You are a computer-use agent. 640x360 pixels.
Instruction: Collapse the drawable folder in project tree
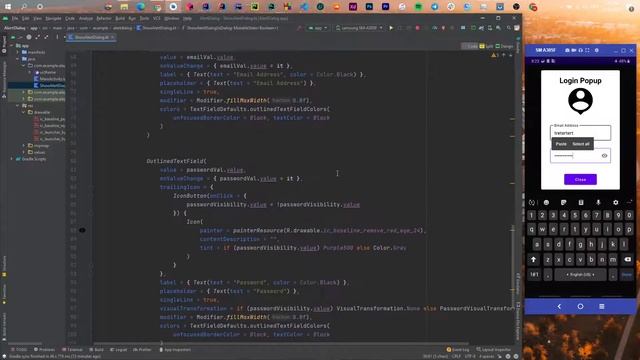[x=24, y=112]
